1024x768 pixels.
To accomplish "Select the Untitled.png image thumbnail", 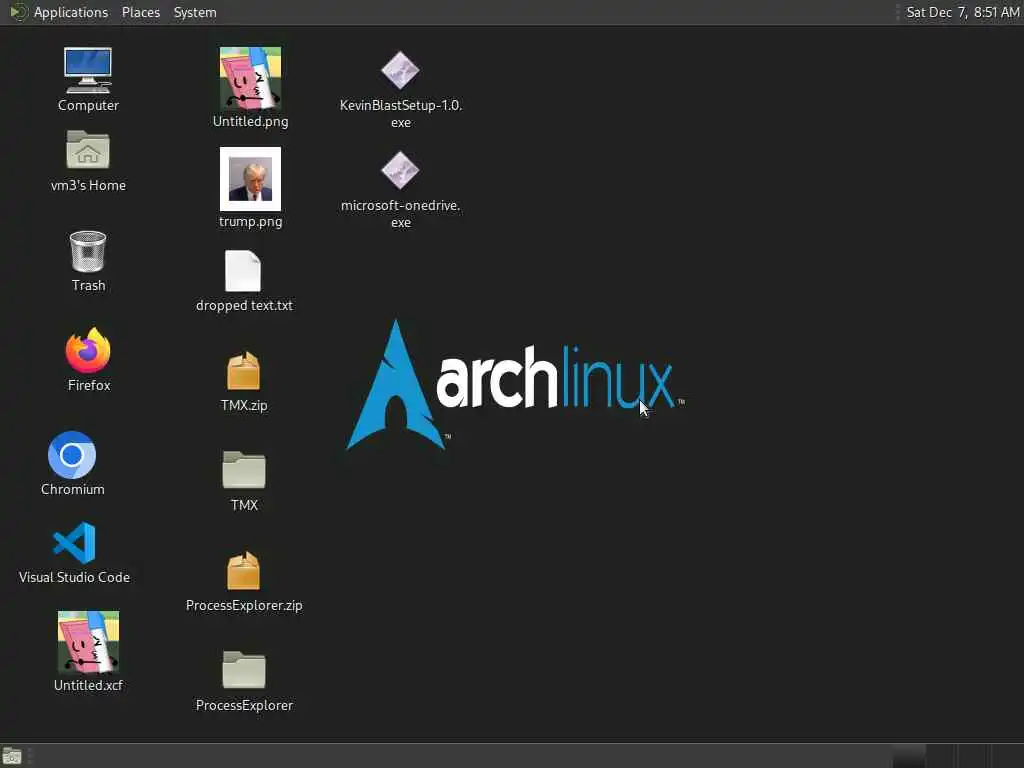I will (x=250, y=78).
